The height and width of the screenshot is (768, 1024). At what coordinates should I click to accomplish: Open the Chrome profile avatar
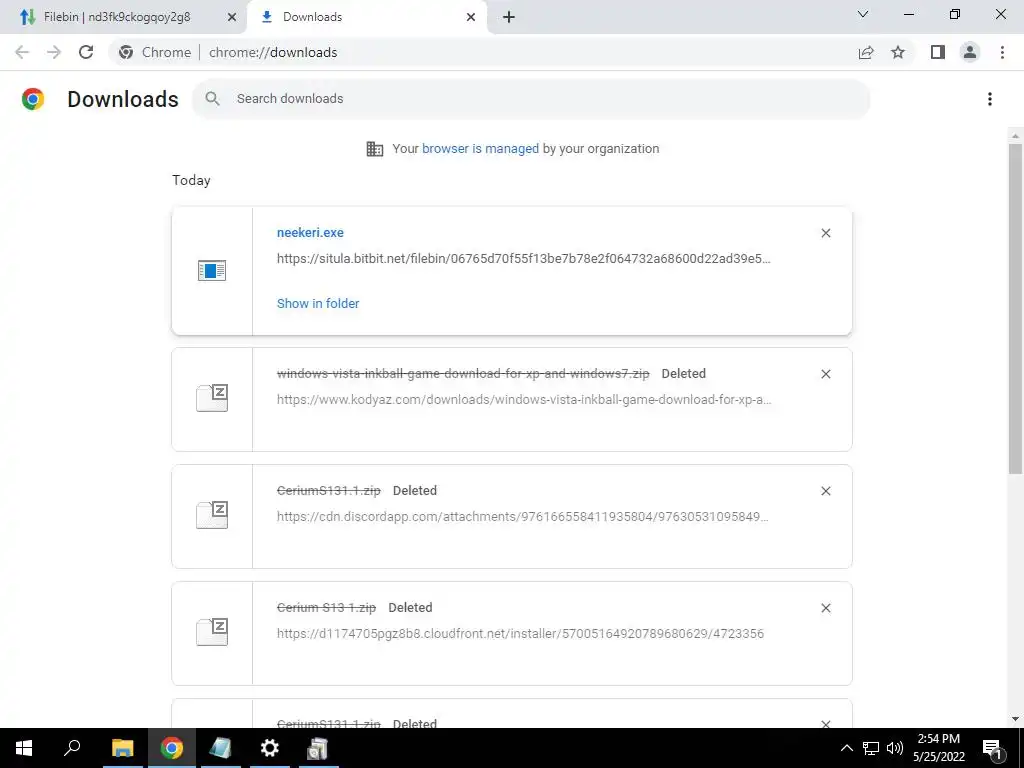pyautogui.click(x=970, y=52)
